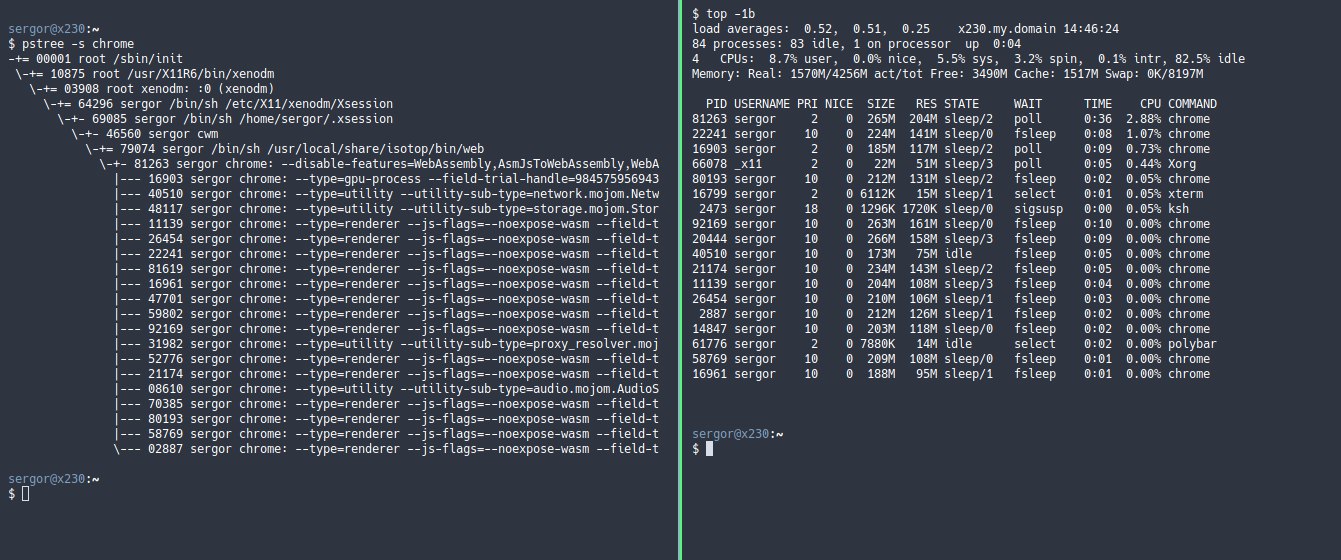Click pstree row 40510 network.mojom utility

tap(385, 194)
